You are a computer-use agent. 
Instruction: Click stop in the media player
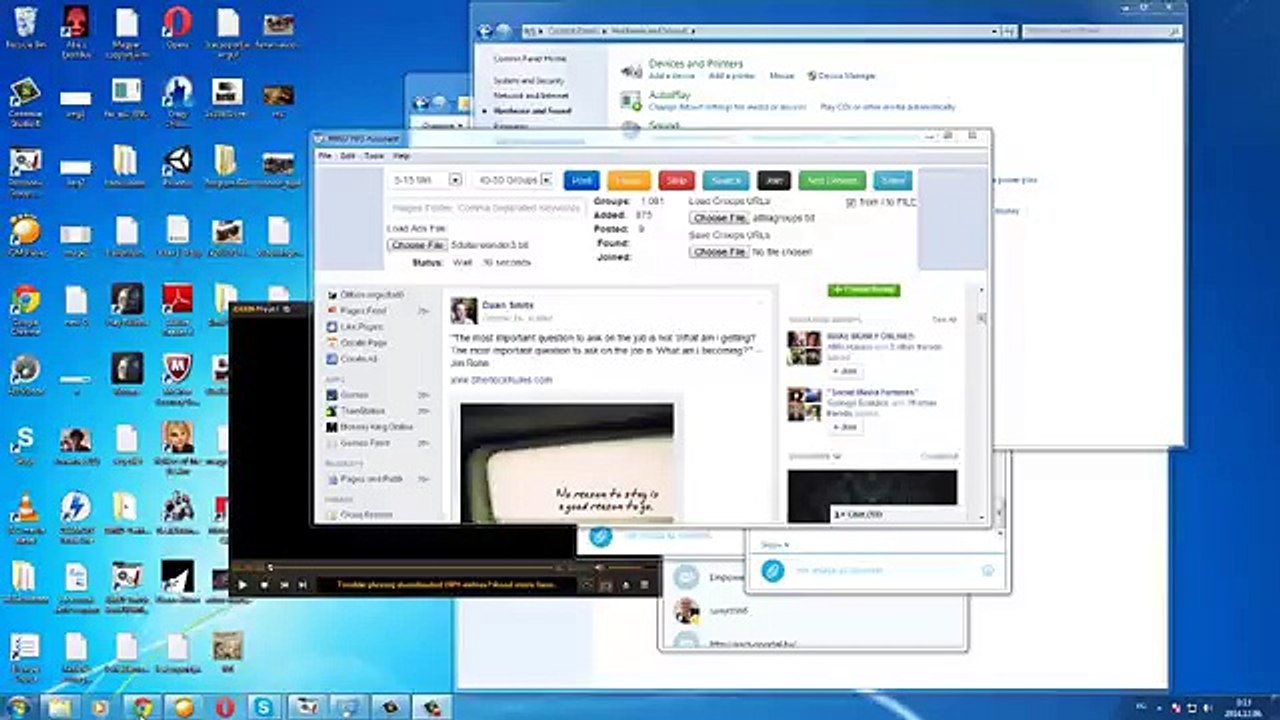coord(265,585)
